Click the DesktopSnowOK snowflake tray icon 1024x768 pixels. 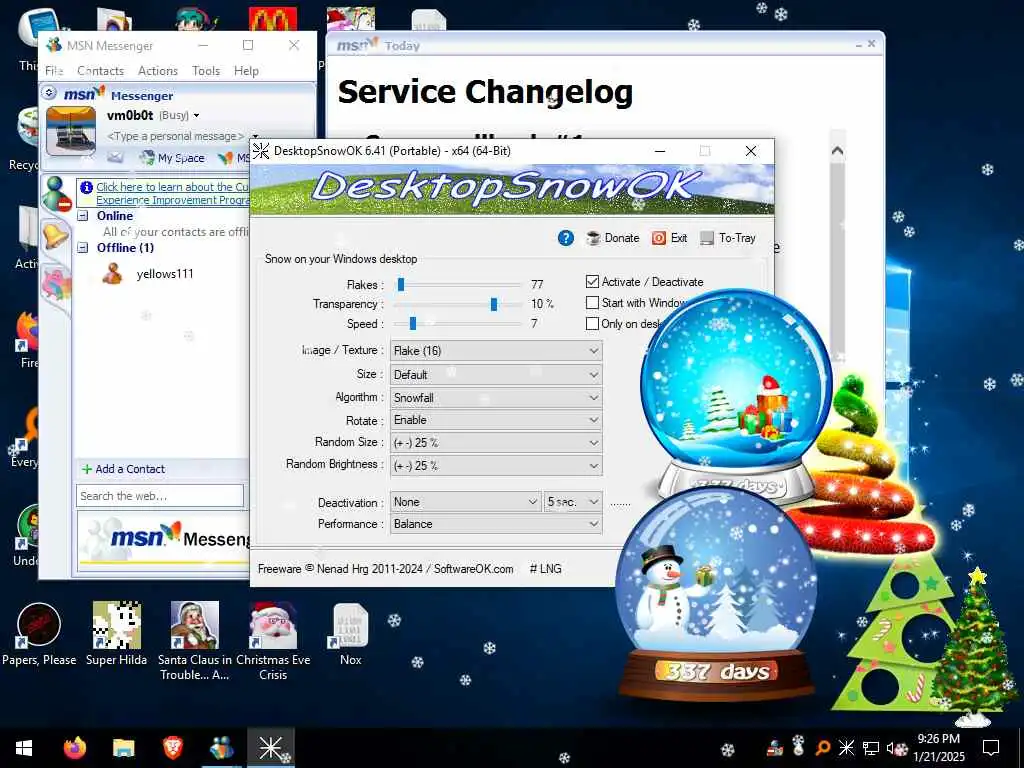click(x=846, y=748)
